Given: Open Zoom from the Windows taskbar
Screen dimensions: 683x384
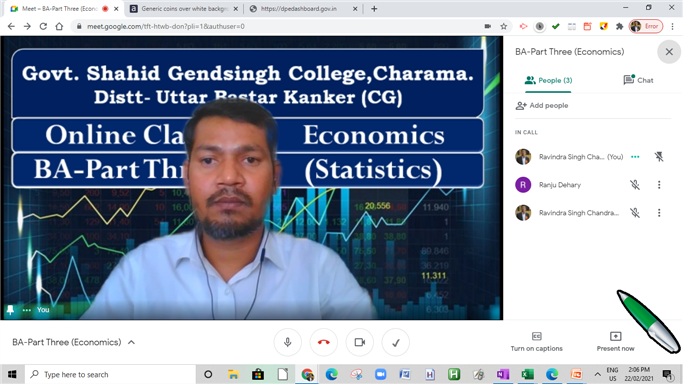Looking at the screenshot, I should click(381, 374).
